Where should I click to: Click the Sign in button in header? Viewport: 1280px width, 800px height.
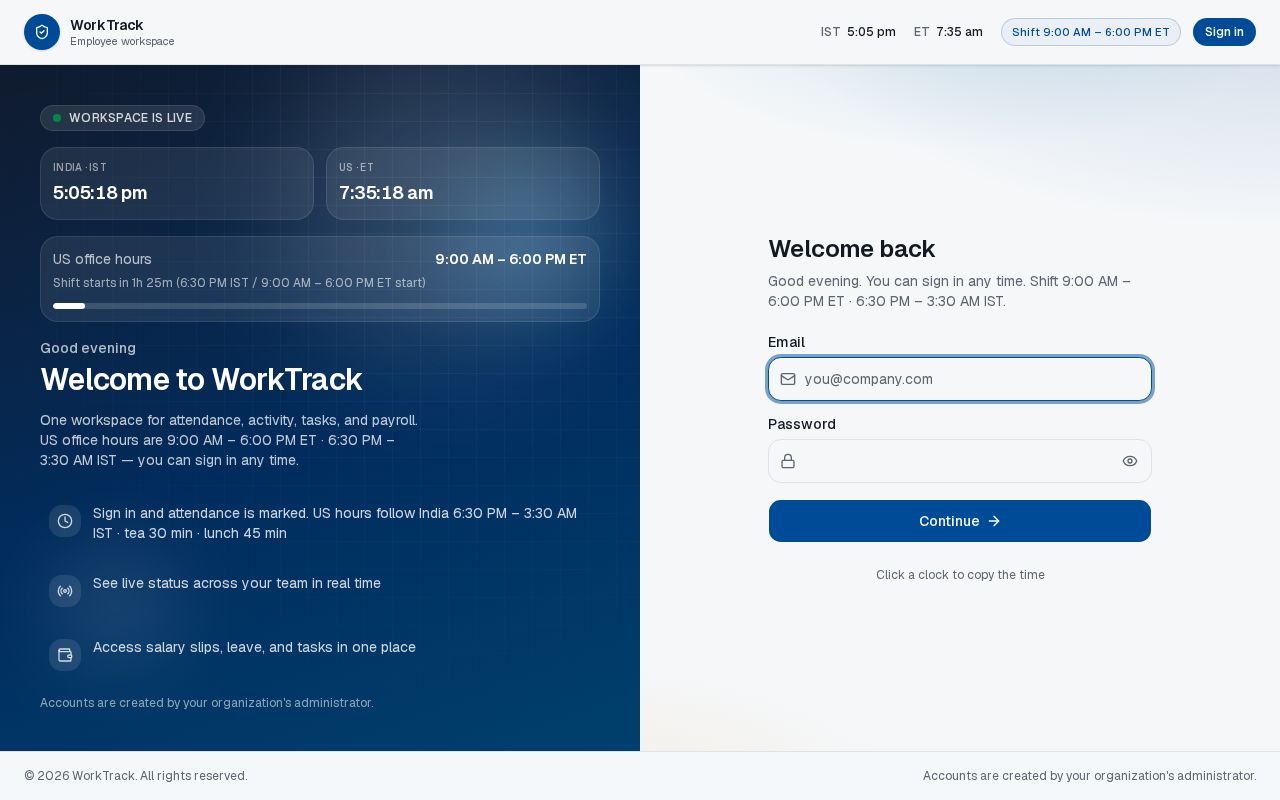coord(1224,32)
